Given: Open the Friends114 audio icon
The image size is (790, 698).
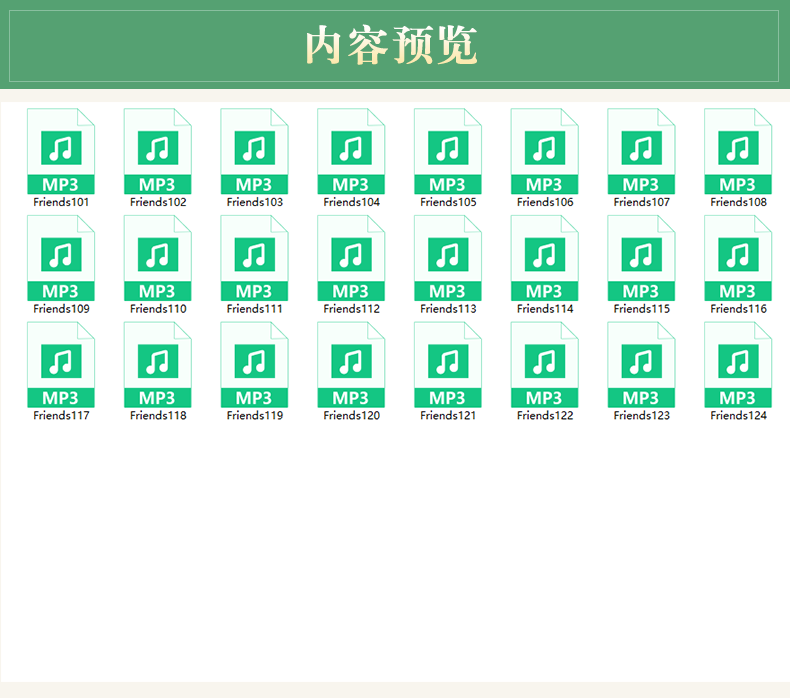Looking at the screenshot, I should [545, 258].
